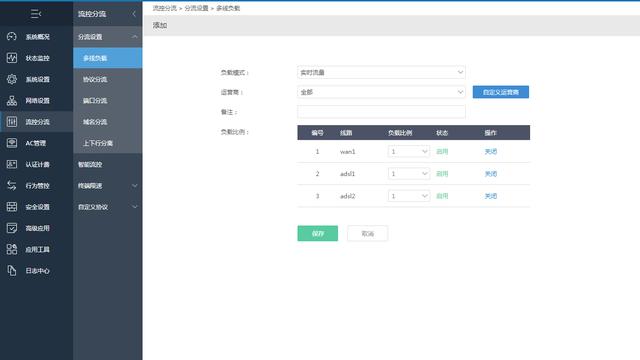
Task: Focus the 备注 text input field
Action: tap(381, 112)
